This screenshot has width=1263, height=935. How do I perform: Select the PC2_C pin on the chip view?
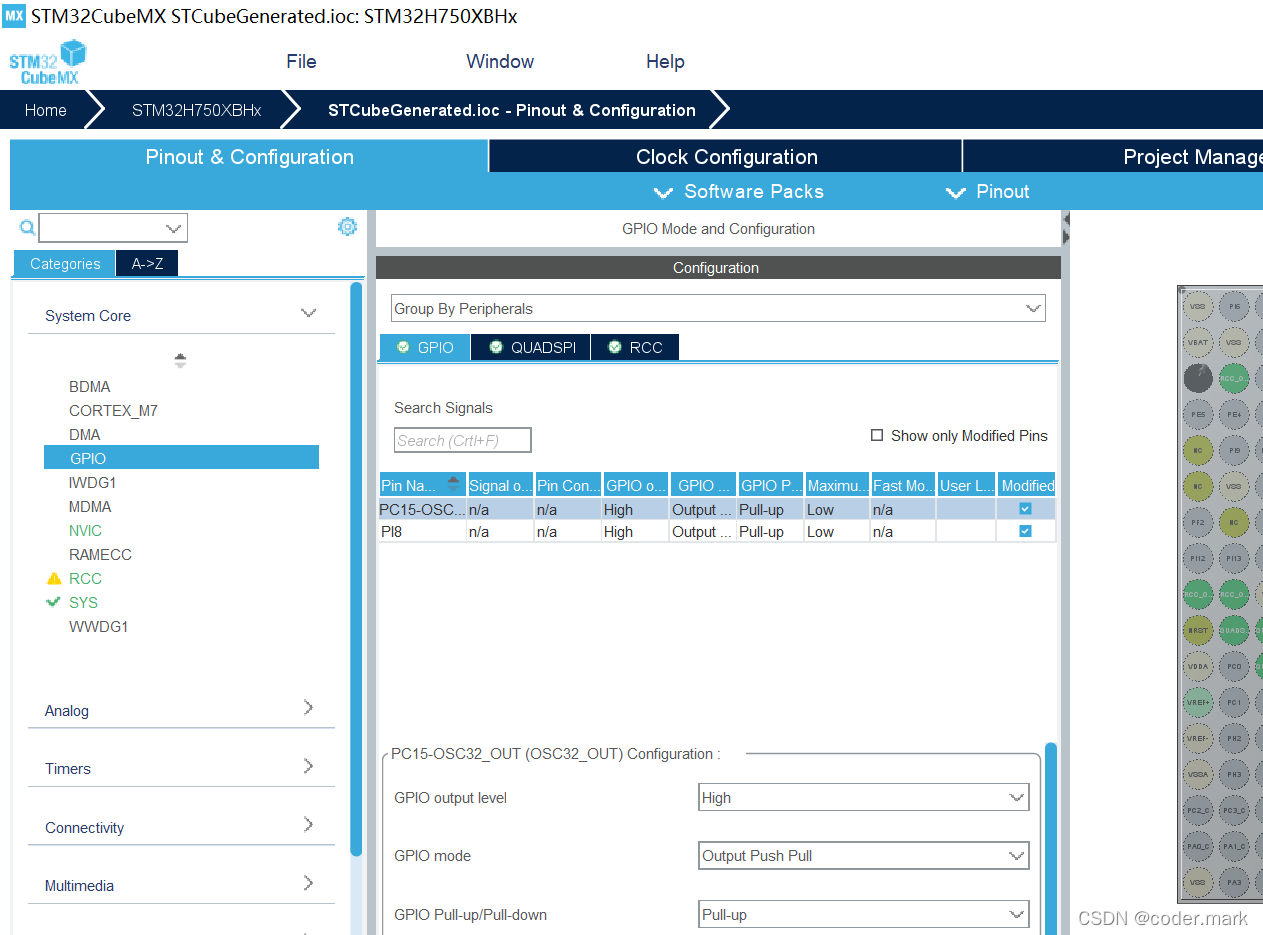[1198, 810]
